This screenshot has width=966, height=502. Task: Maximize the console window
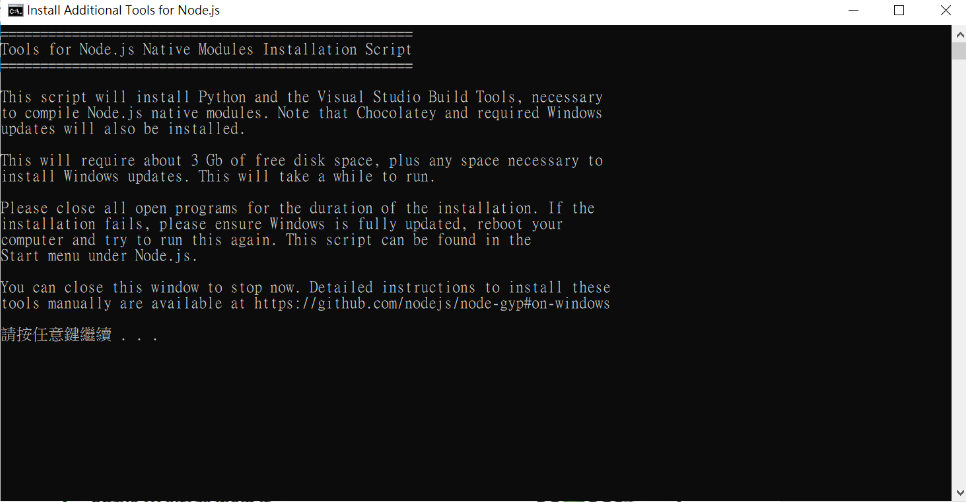[899, 10]
